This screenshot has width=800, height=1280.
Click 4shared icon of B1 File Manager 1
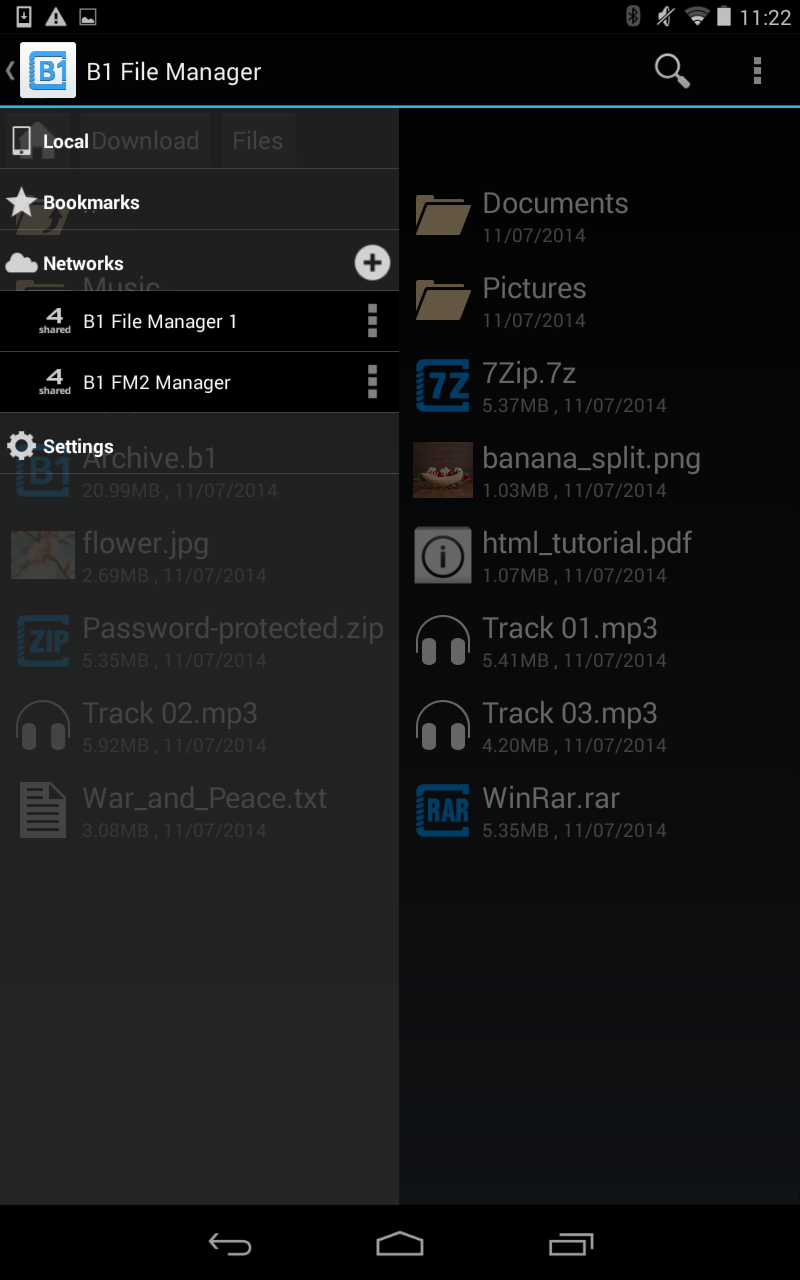[55, 322]
